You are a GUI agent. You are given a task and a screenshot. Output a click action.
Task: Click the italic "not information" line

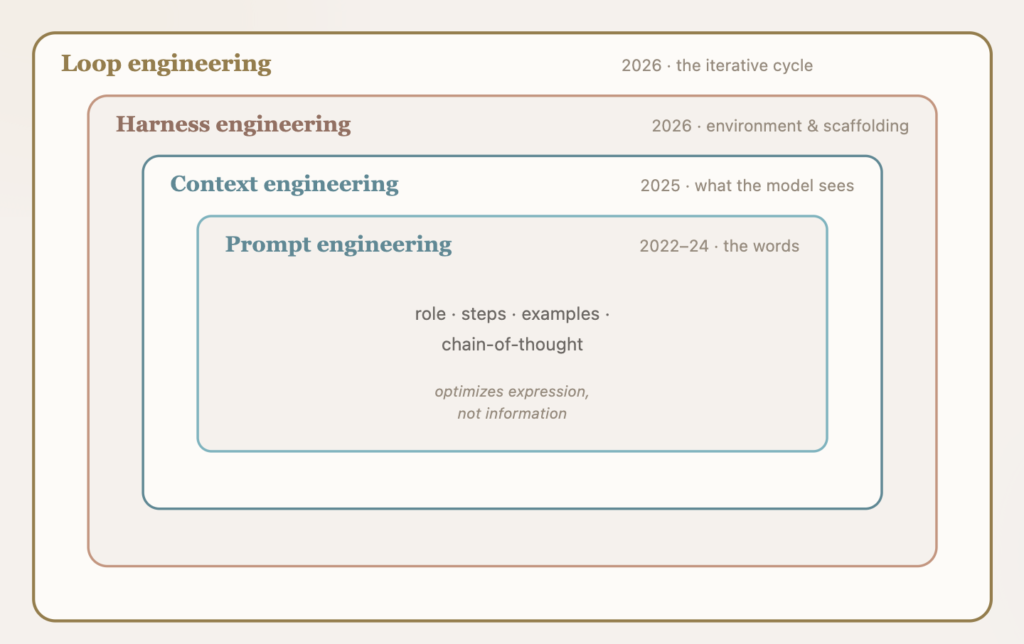tap(512, 413)
